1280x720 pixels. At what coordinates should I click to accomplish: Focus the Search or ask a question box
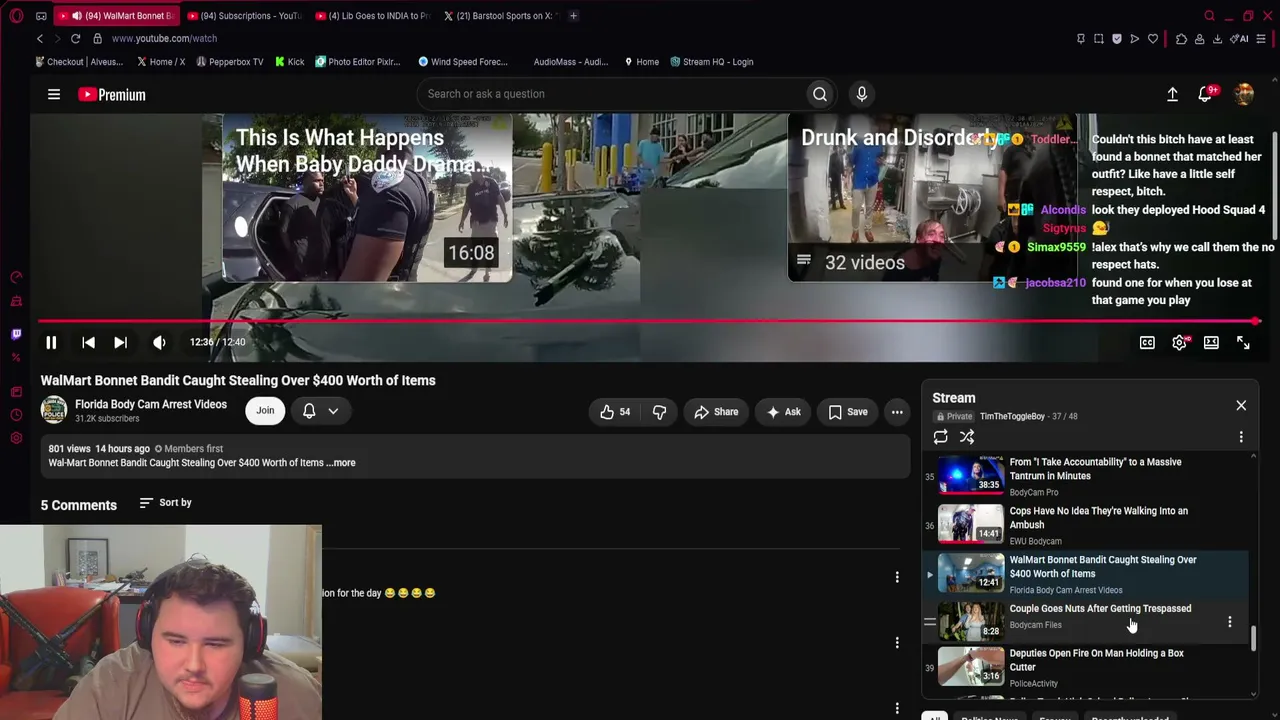pos(610,94)
